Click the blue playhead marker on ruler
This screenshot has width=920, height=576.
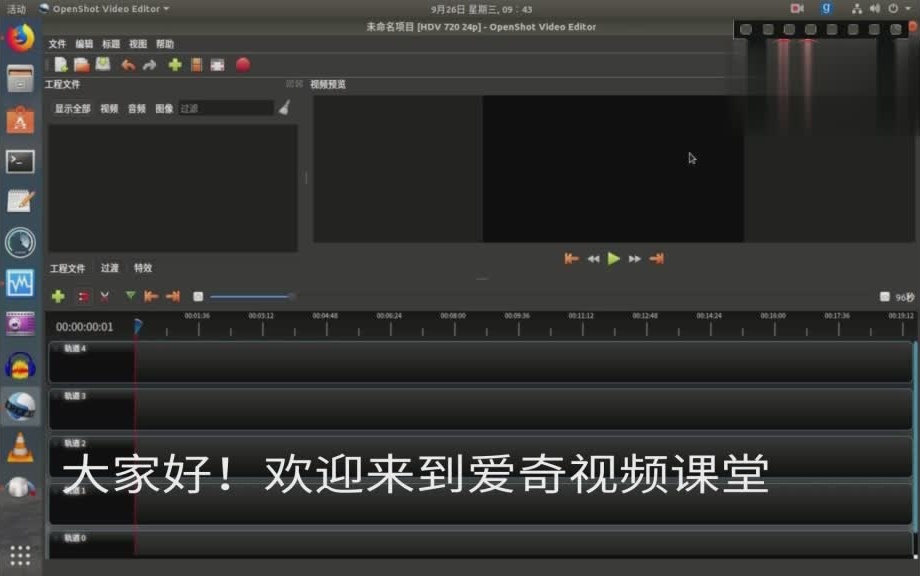pyautogui.click(x=138, y=326)
